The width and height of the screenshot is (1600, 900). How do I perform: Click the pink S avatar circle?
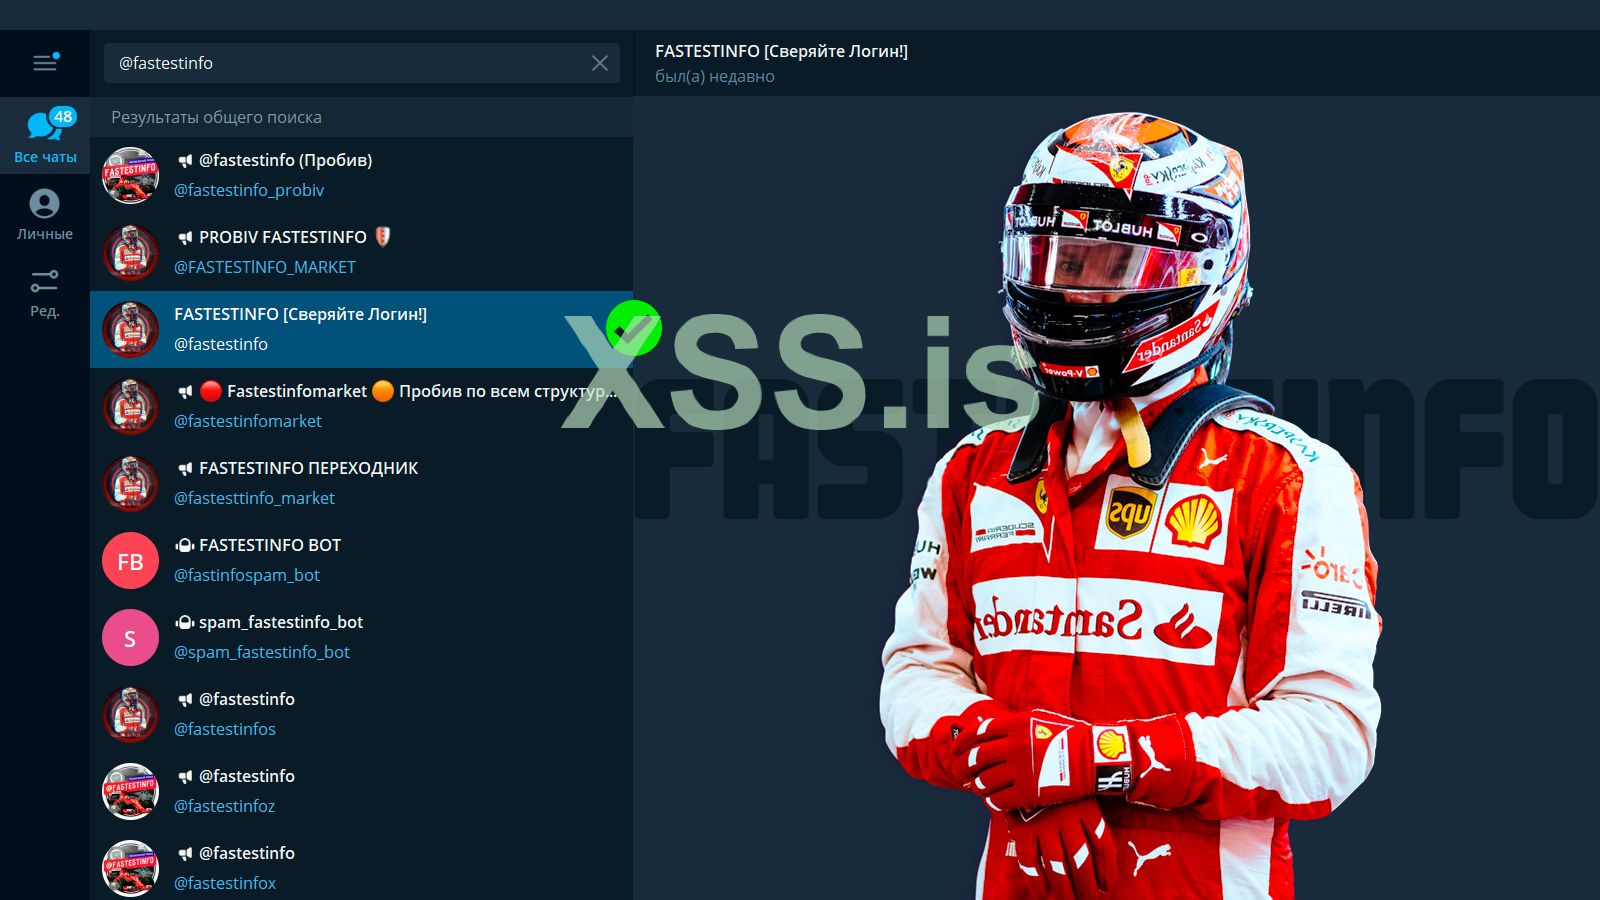130,638
